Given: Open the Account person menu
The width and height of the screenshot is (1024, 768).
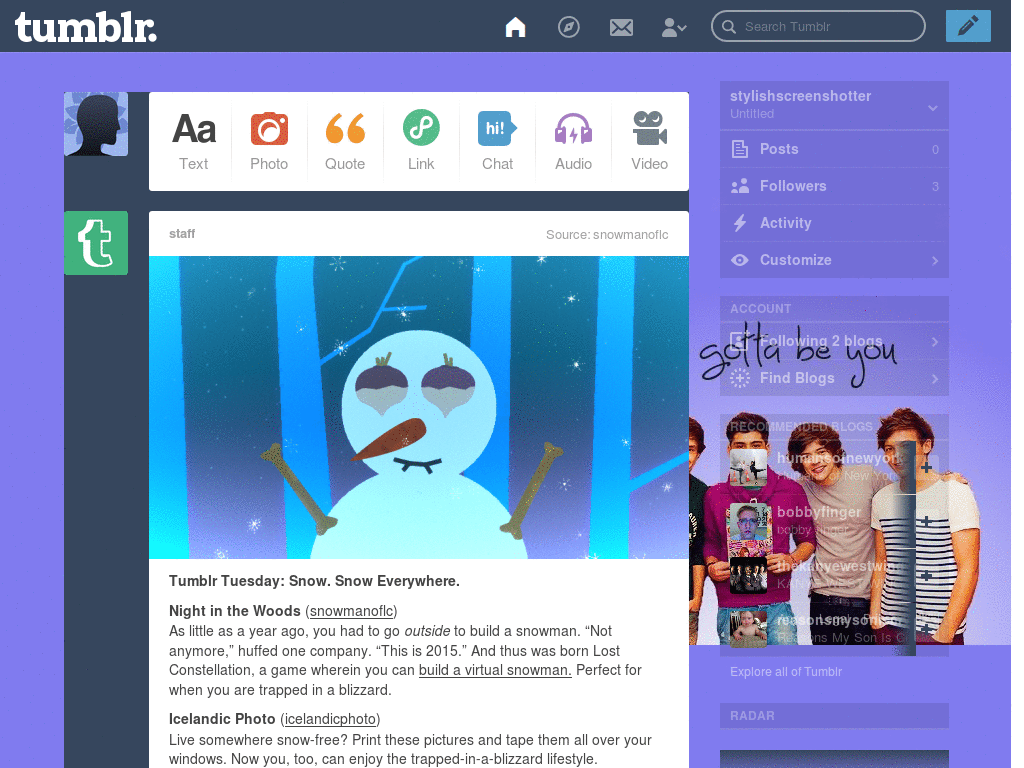Looking at the screenshot, I should pos(673,27).
